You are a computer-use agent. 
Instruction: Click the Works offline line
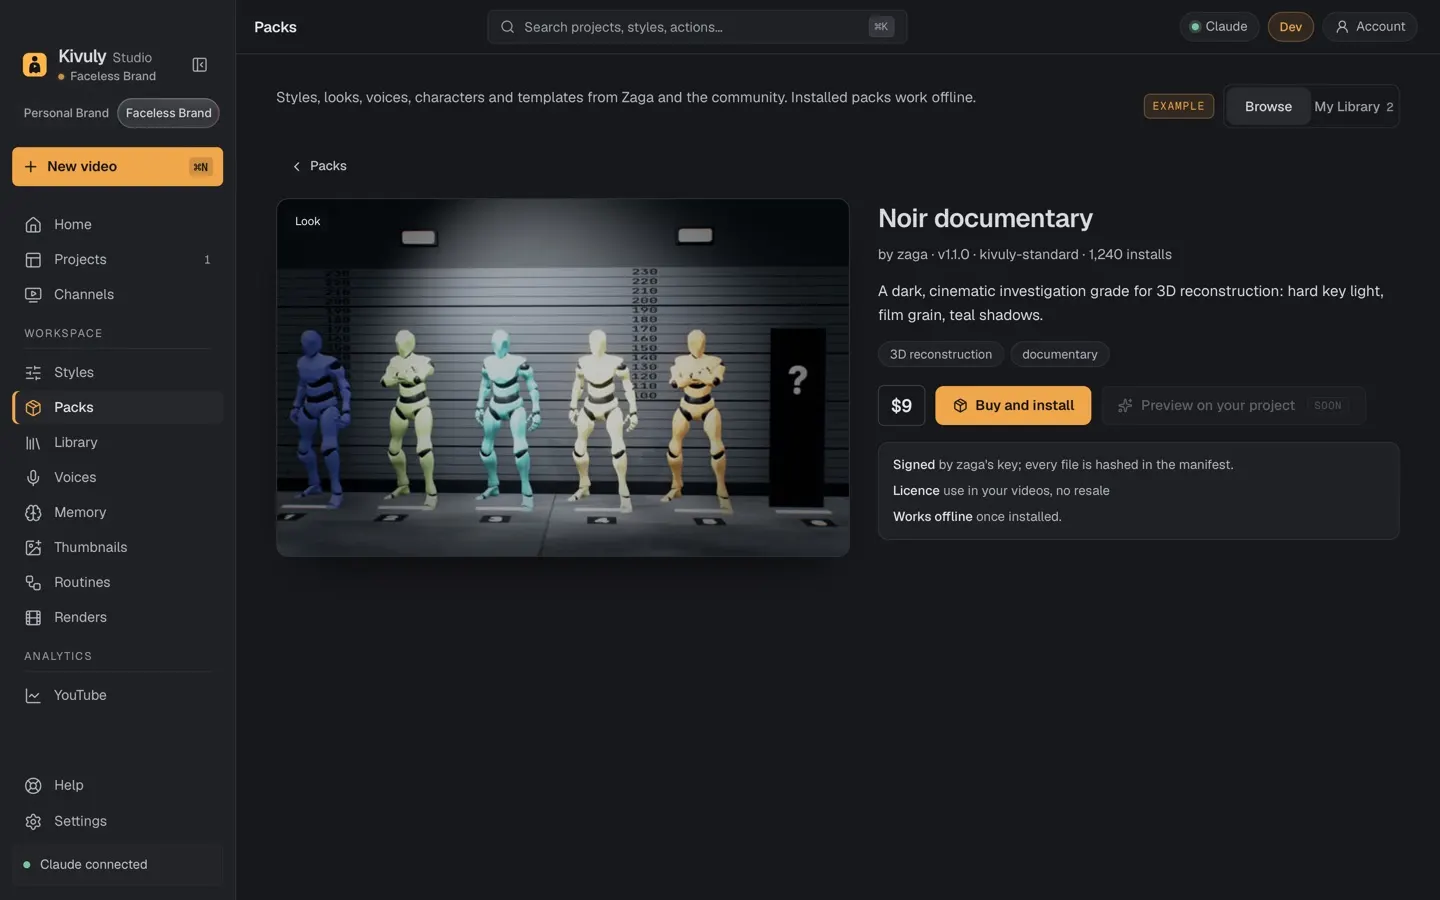click(x=977, y=517)
